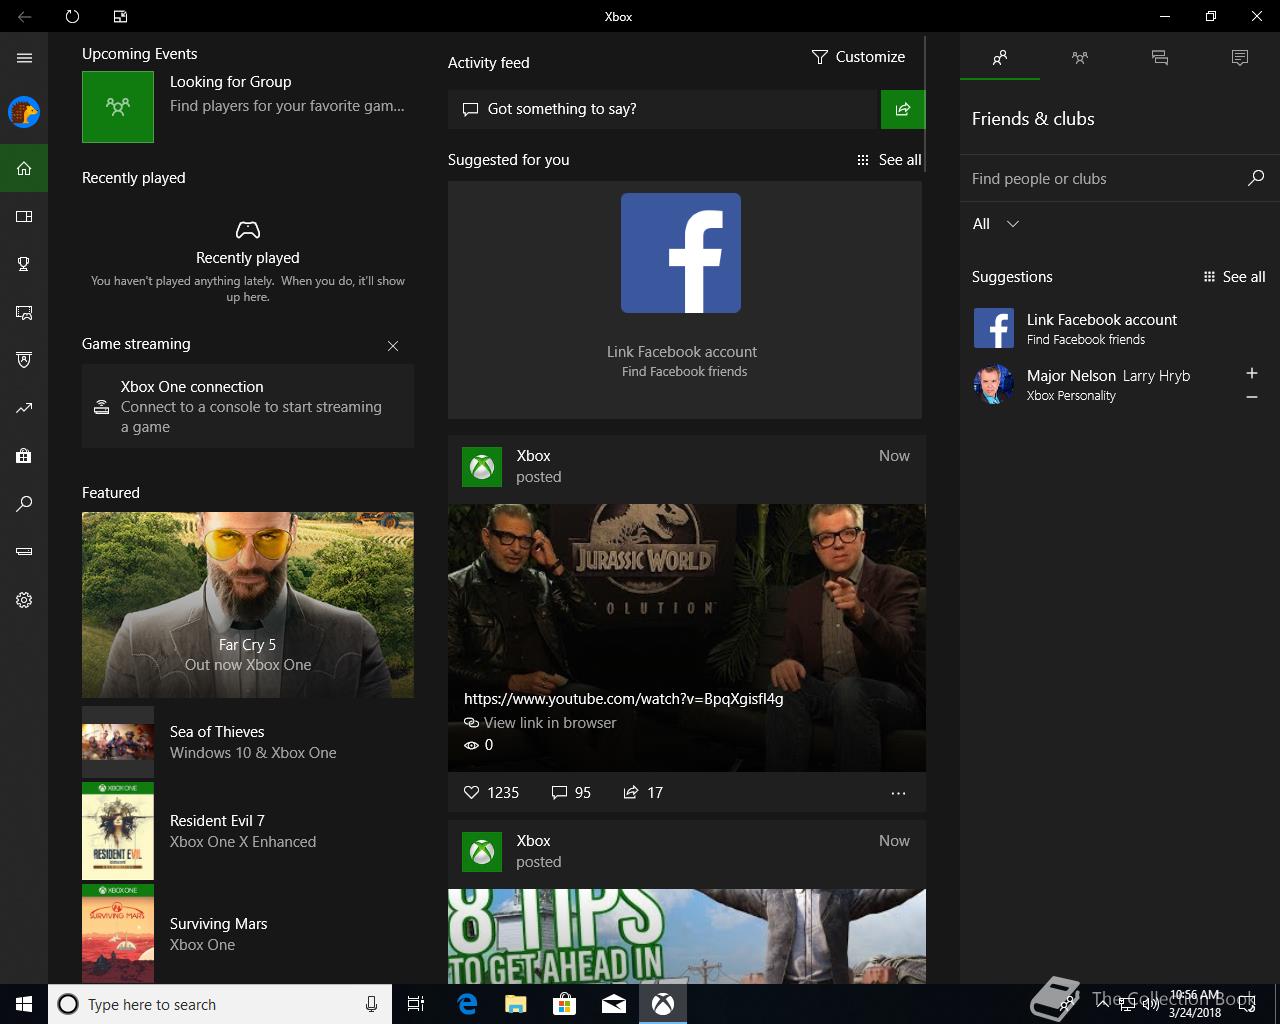Image resolution: width=1280 pixels, height=1024 pixels.
Task: Open Microsoft Edge from taskbar
Action: [467, 1004]
